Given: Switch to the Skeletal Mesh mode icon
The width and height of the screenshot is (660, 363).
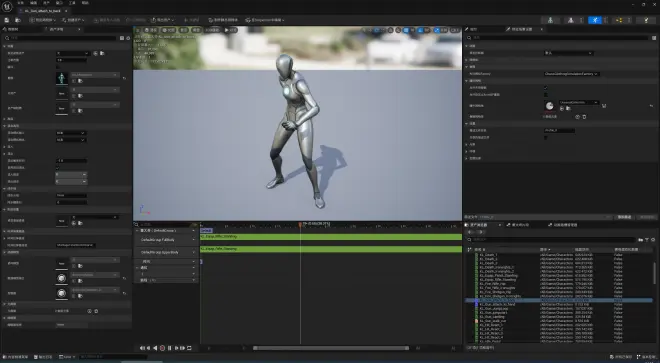Looking at the screenshot, I should click(x=570, y=20).
